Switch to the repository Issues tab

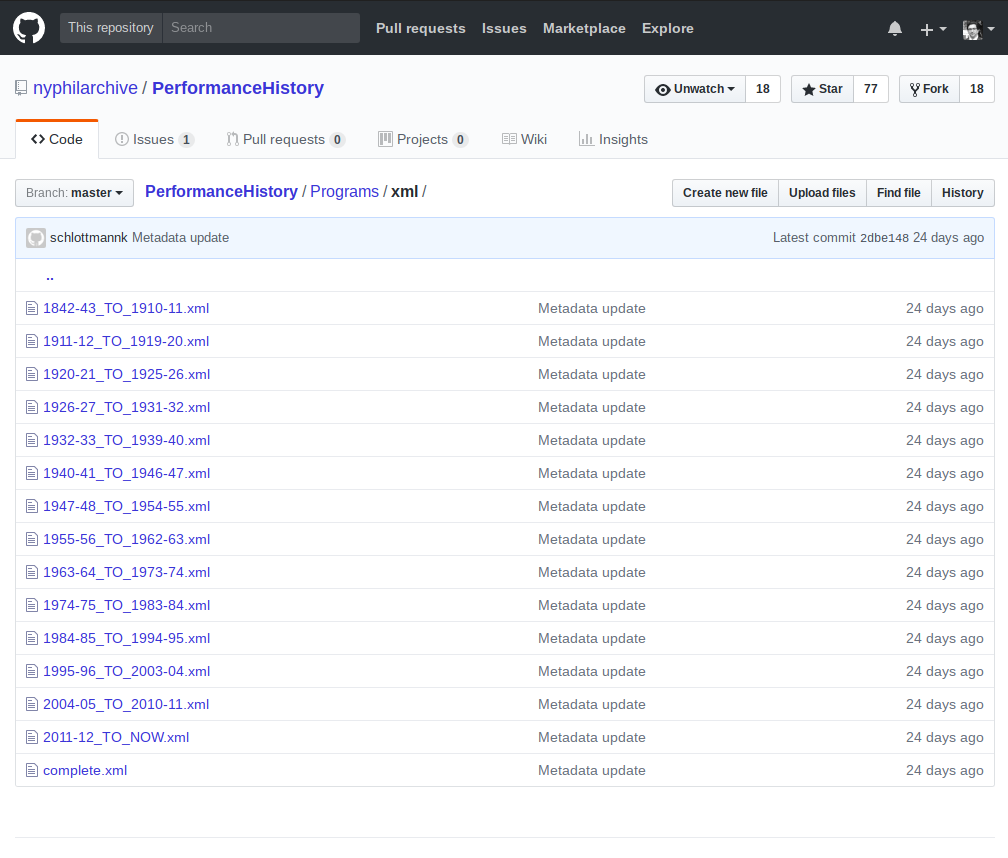pos(154,139)
